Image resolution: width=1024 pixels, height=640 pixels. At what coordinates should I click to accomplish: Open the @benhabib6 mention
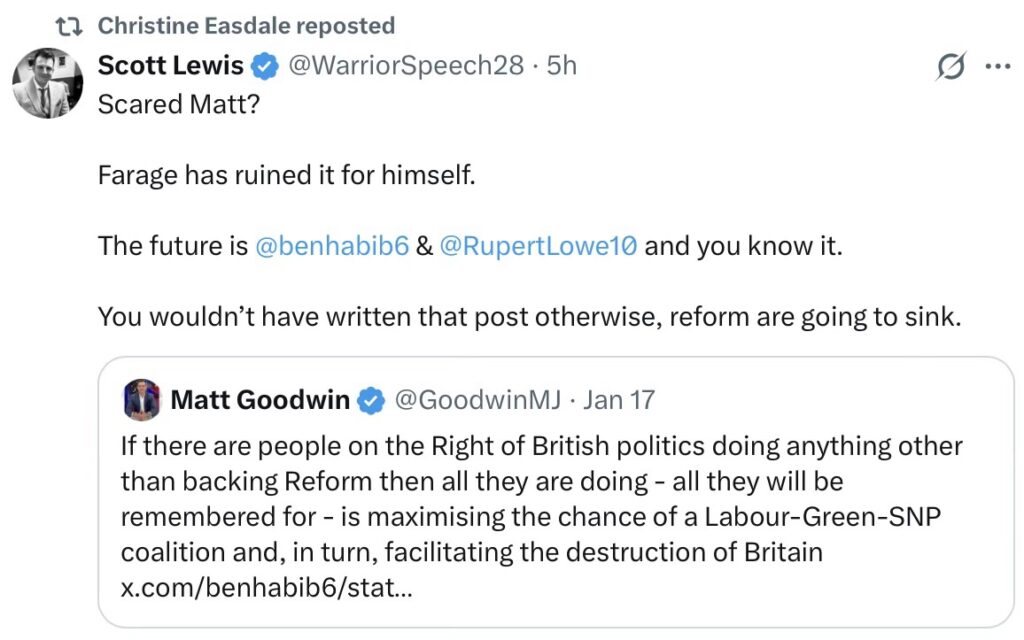(332, 246)
